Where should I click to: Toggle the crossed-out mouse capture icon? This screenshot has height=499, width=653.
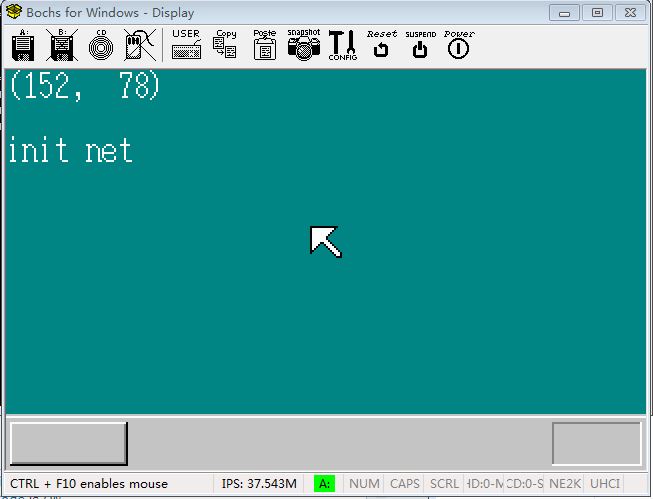[x=140, y=45]
